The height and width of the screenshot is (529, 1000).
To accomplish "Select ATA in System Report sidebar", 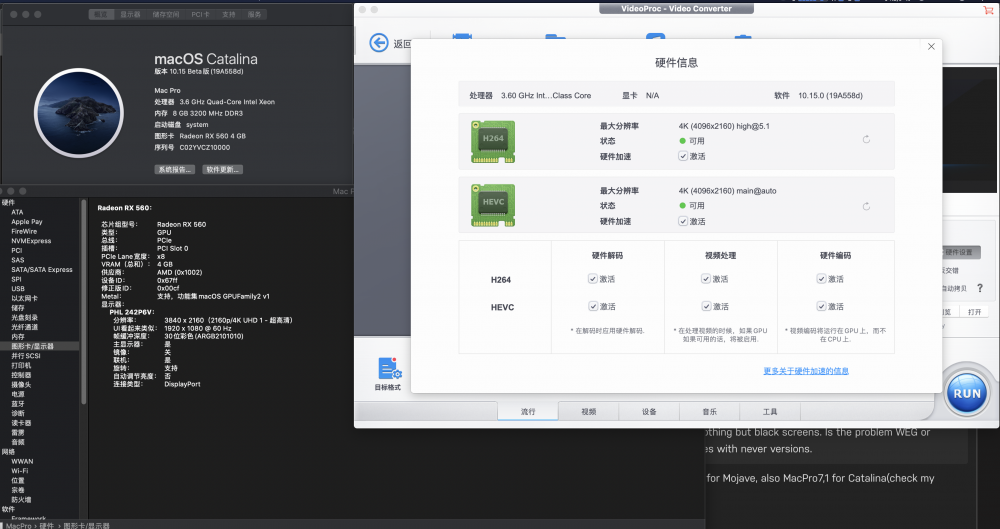I will pos(17,212).
